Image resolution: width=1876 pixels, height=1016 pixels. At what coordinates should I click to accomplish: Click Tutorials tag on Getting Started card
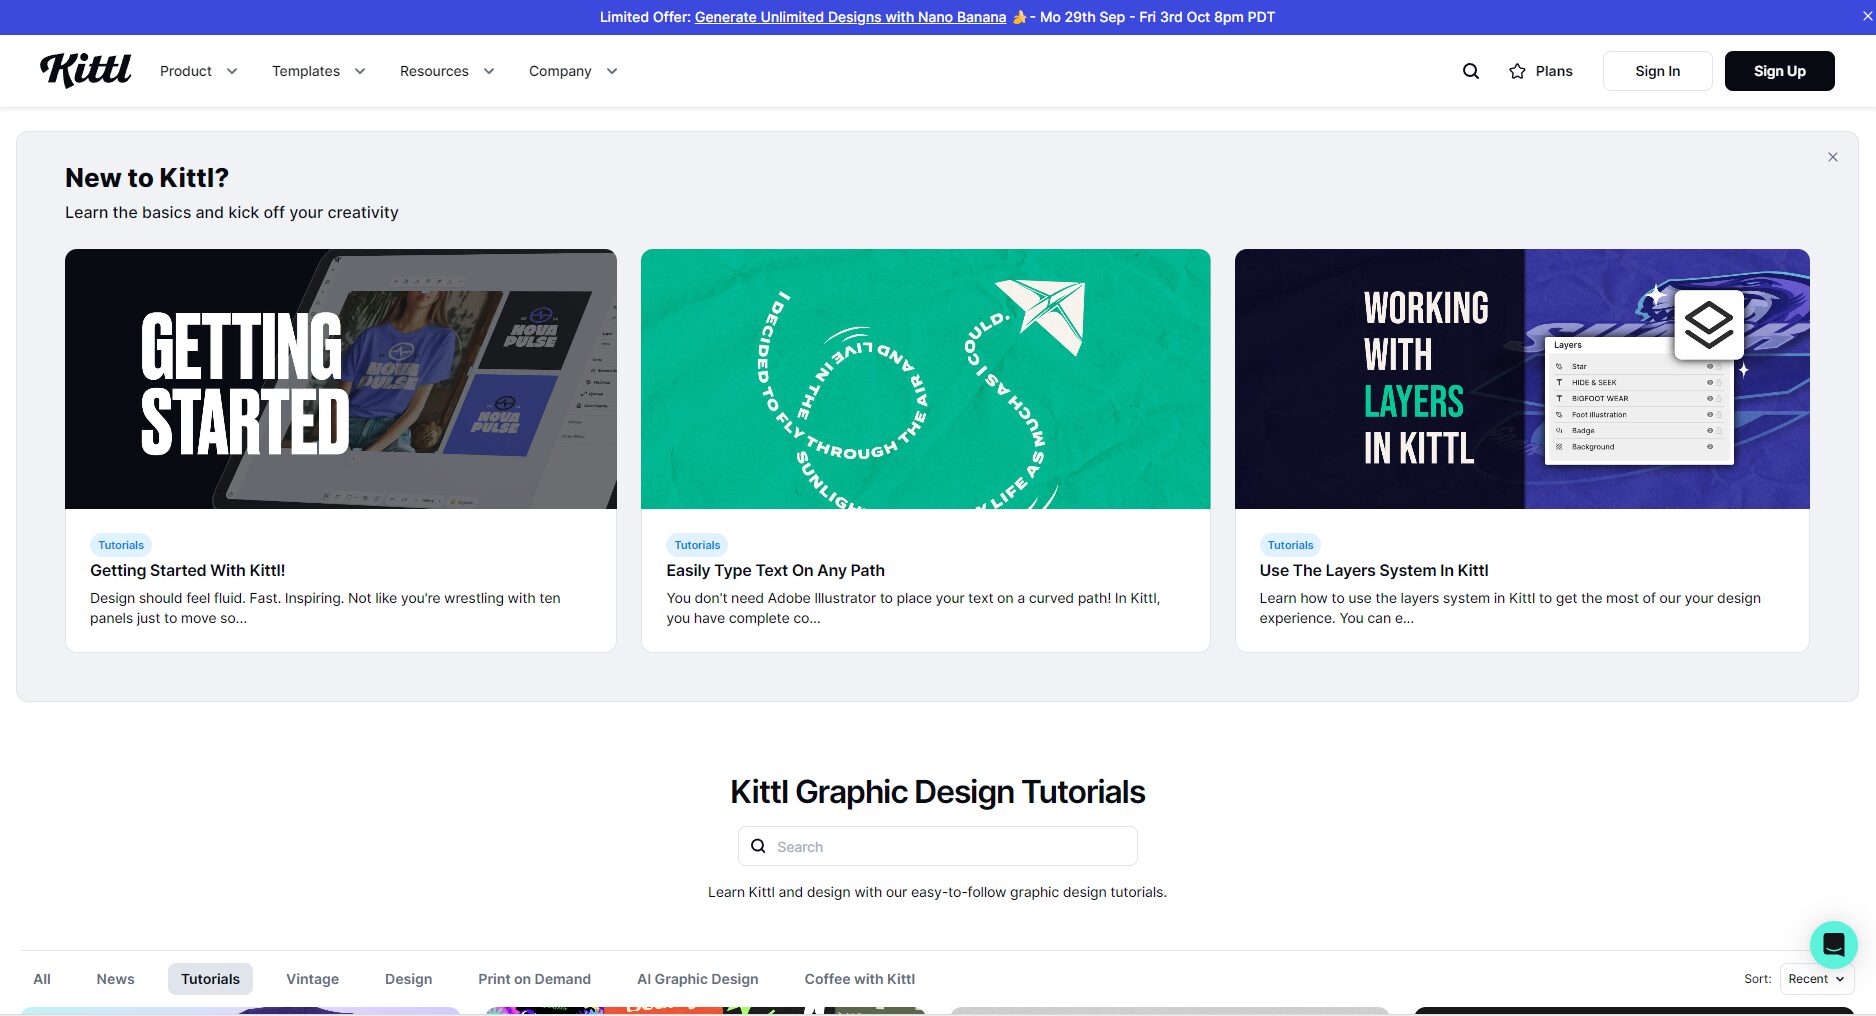click(x=121, y=545)
